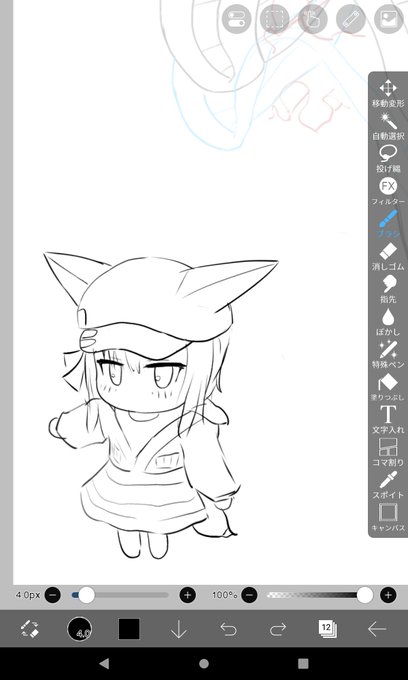Image resolution: width=408 pixels, height=680 pixels.
Task: Redo the last action
Action: pos(278,629)
